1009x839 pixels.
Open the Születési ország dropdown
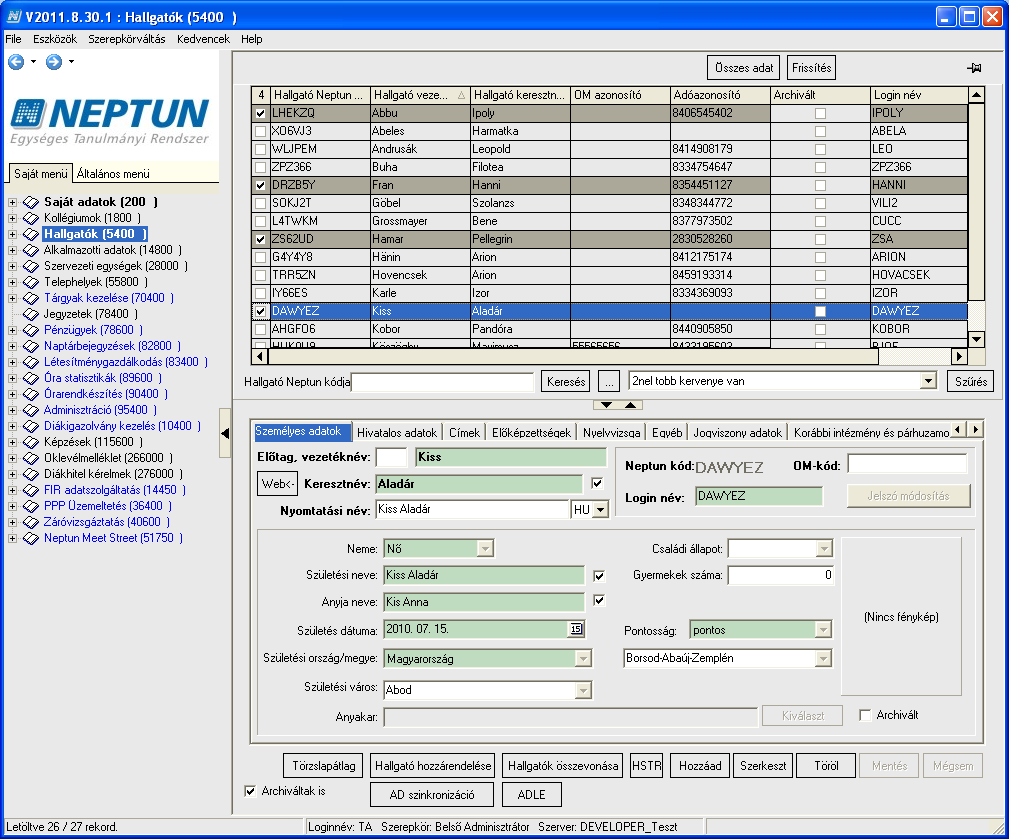pos(583,658)
